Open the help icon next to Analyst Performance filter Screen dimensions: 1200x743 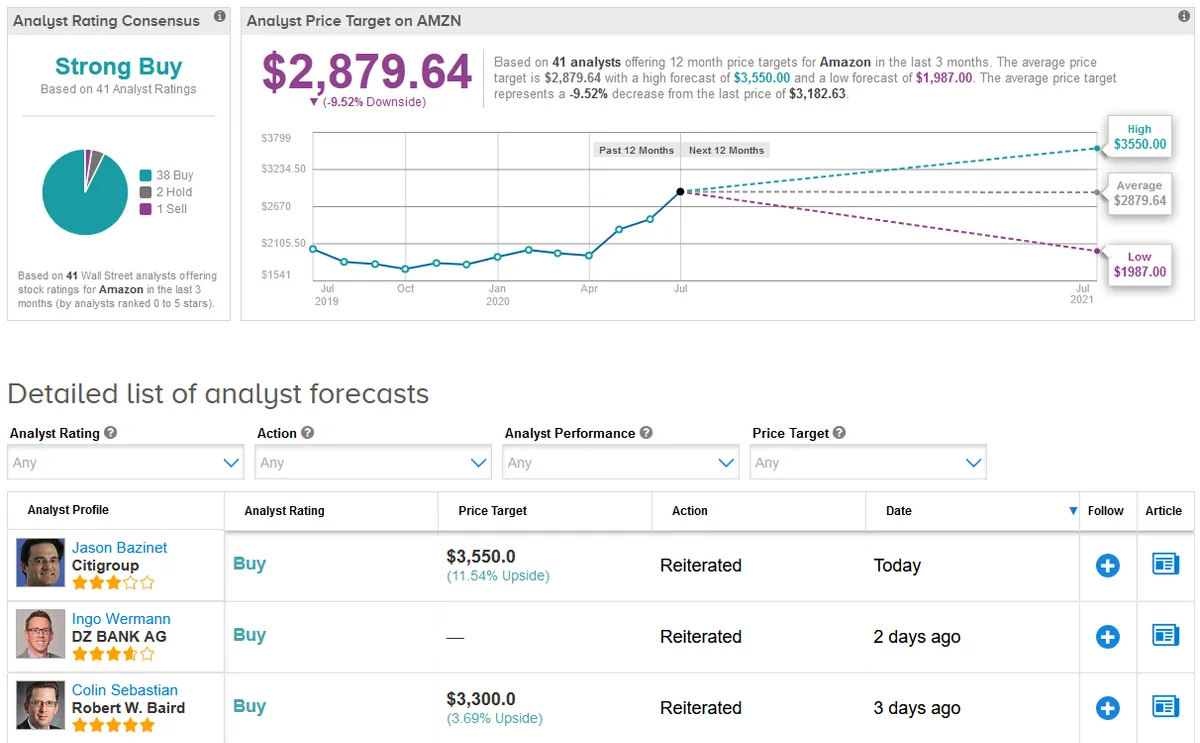(x=645, y=433)
